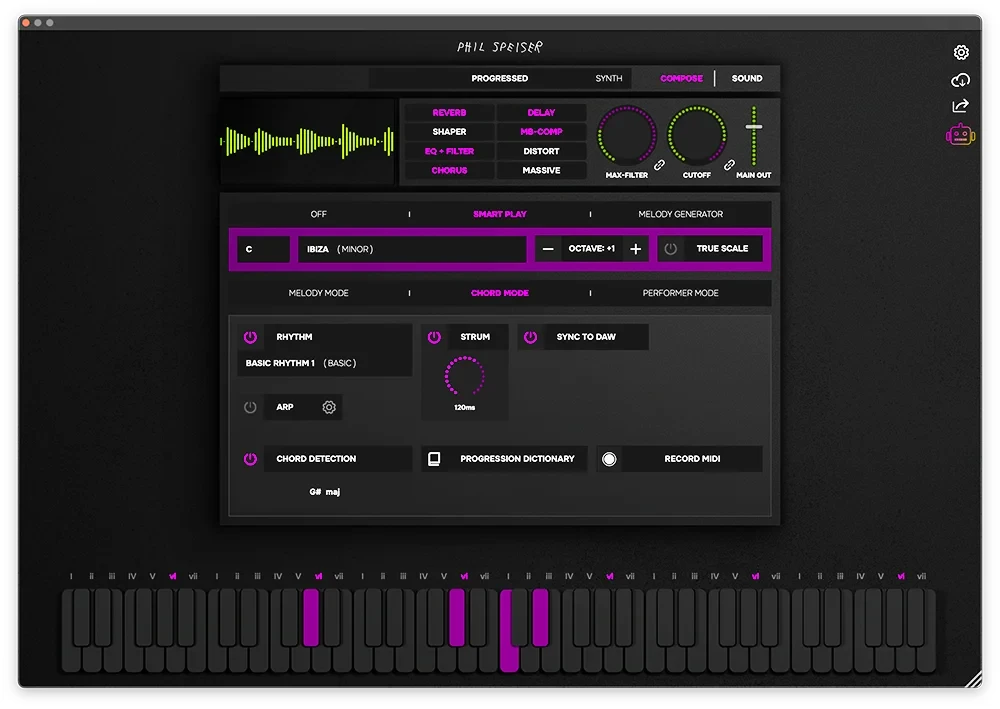Viewport: 1000px width, 709px height.
Task: Toggle the Reverb effect
Action: pyautogui.click(x=450, y=113)
